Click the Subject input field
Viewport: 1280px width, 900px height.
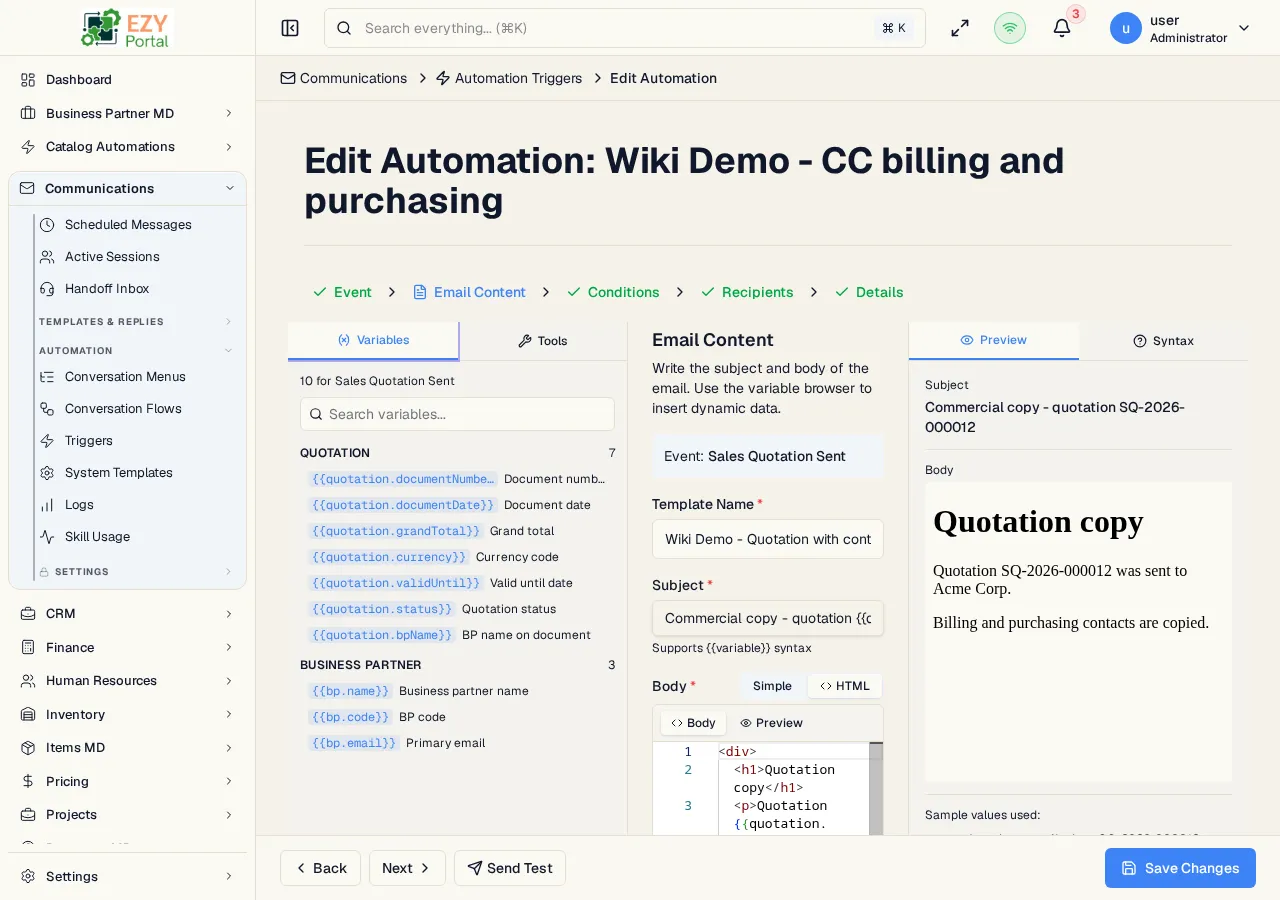click(768, 618)
